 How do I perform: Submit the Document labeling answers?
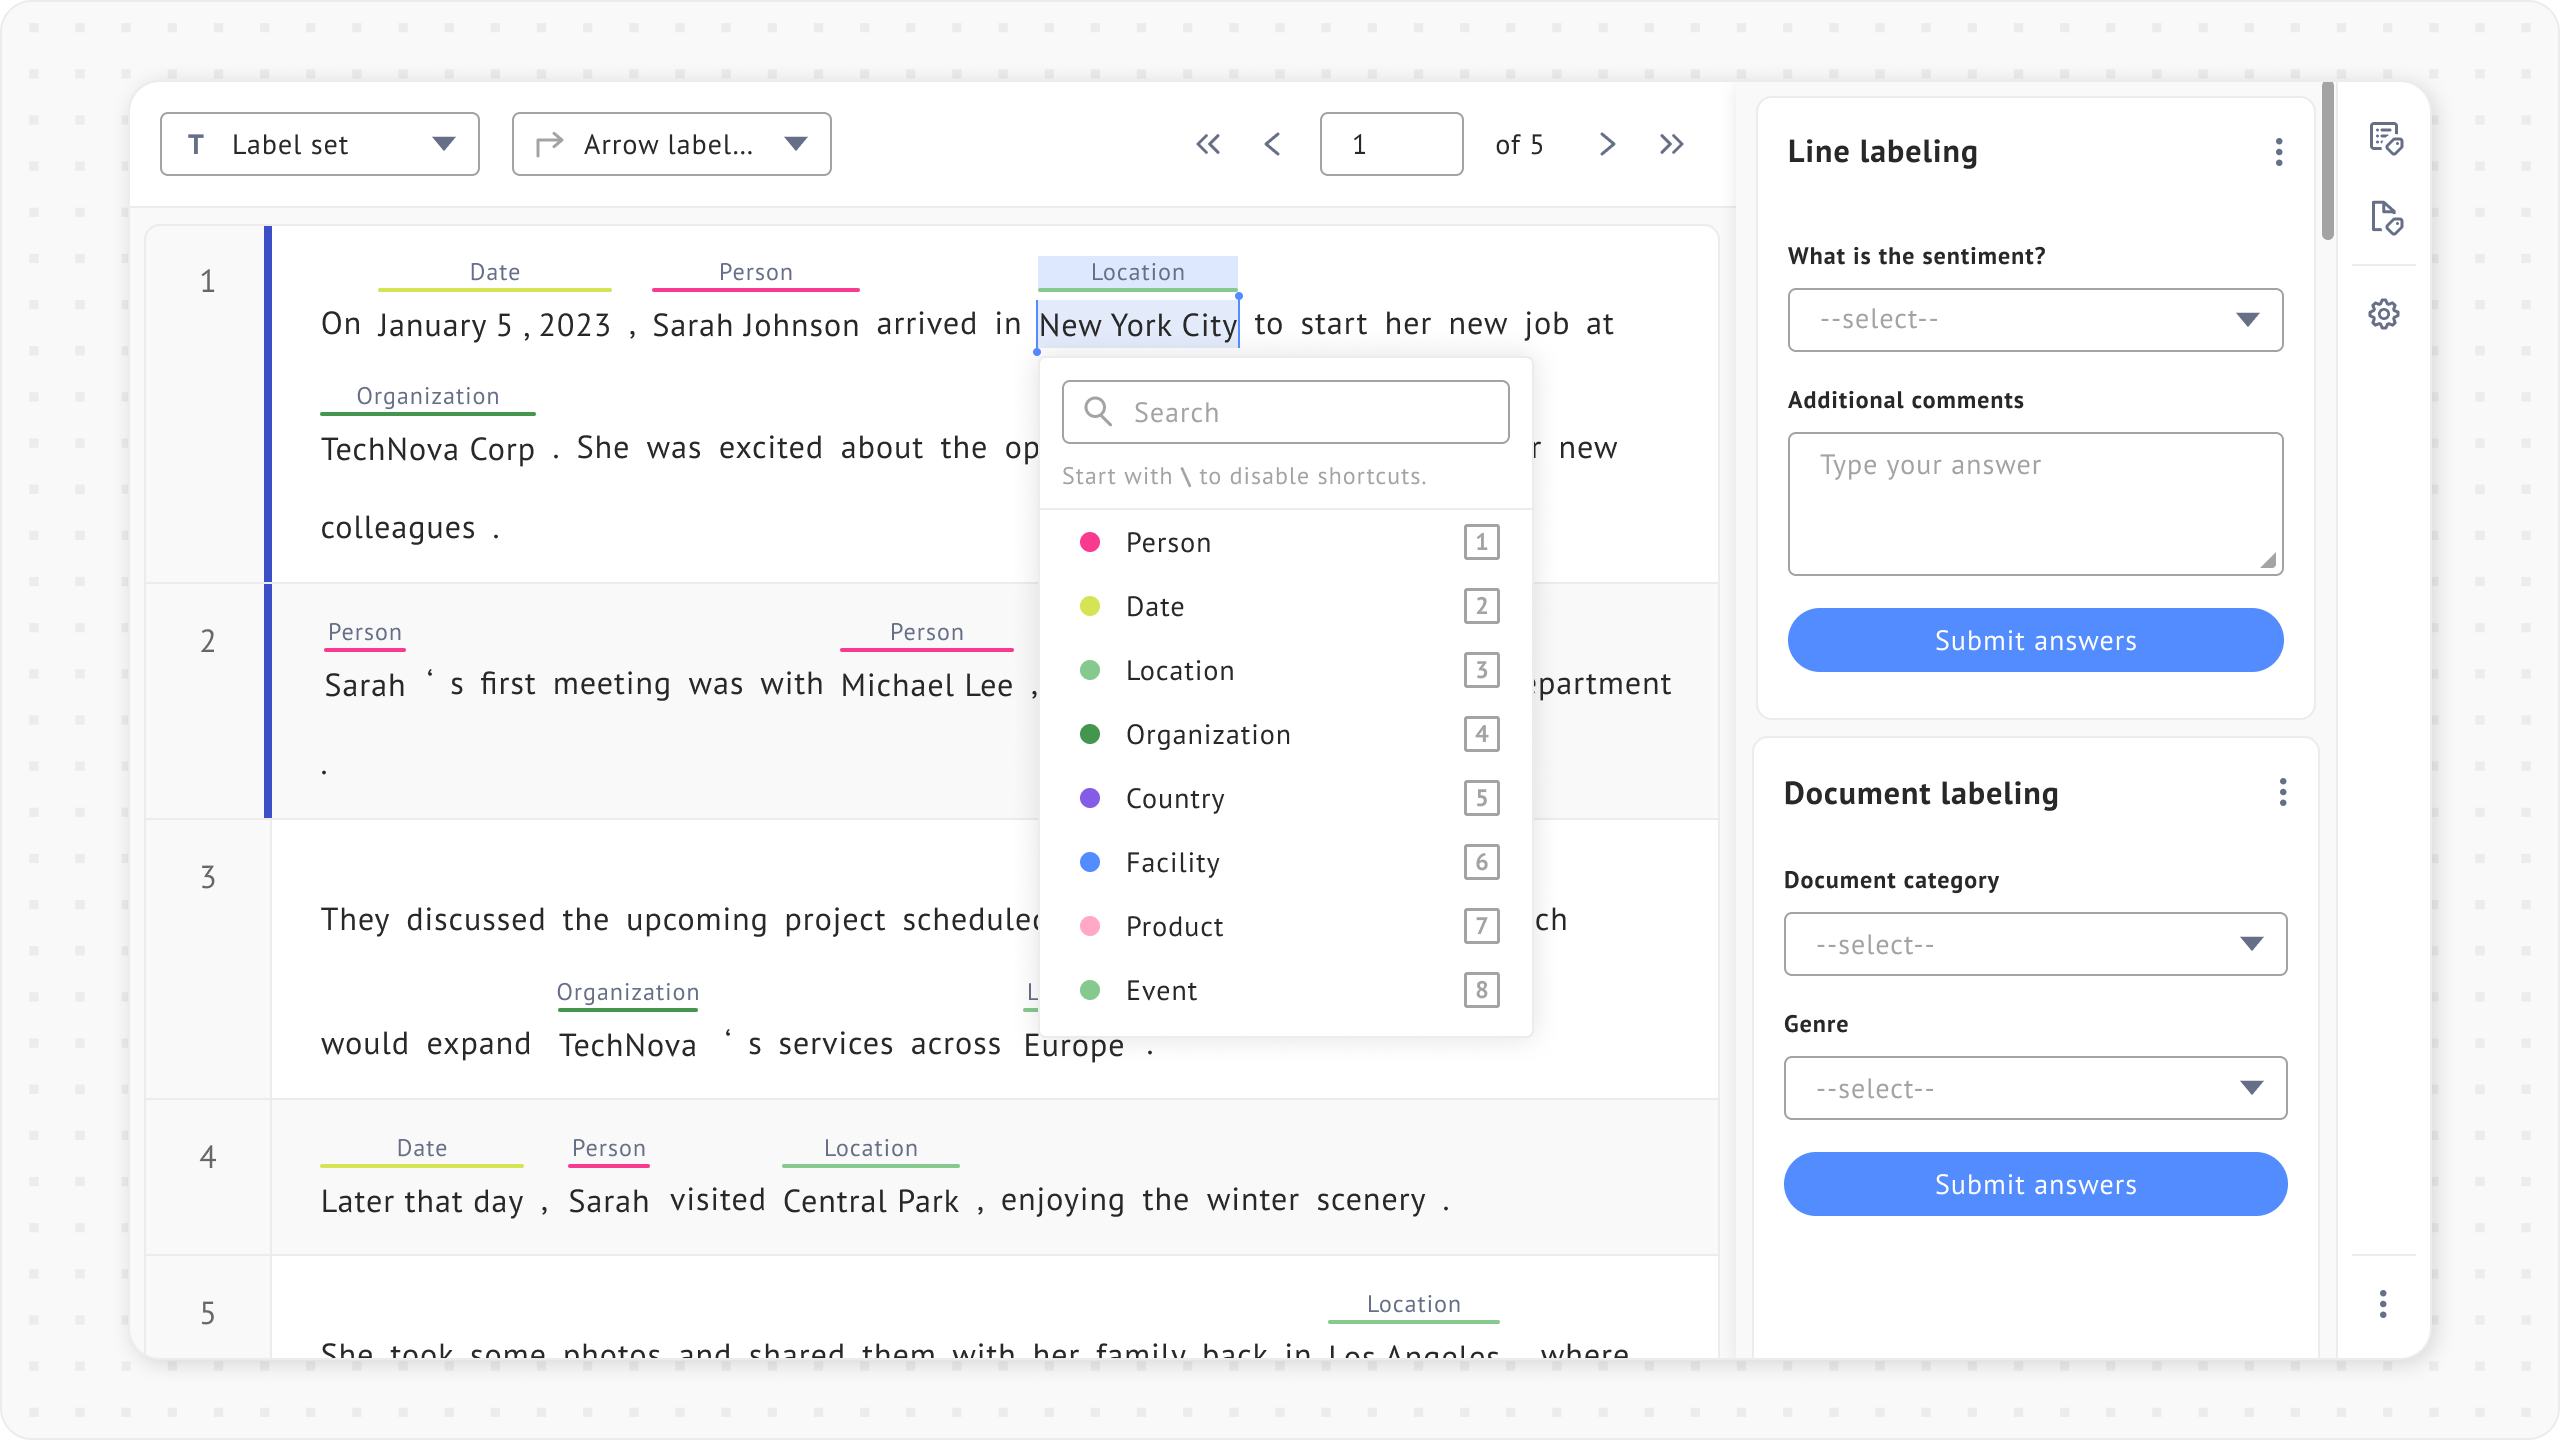(2035, 1184)
